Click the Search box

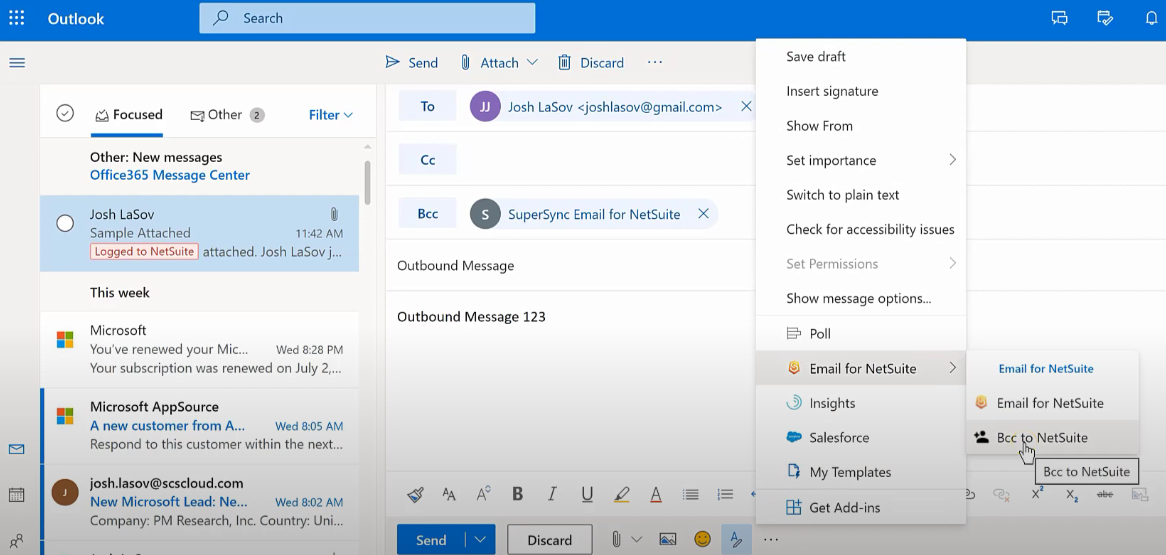coord(367,18)
